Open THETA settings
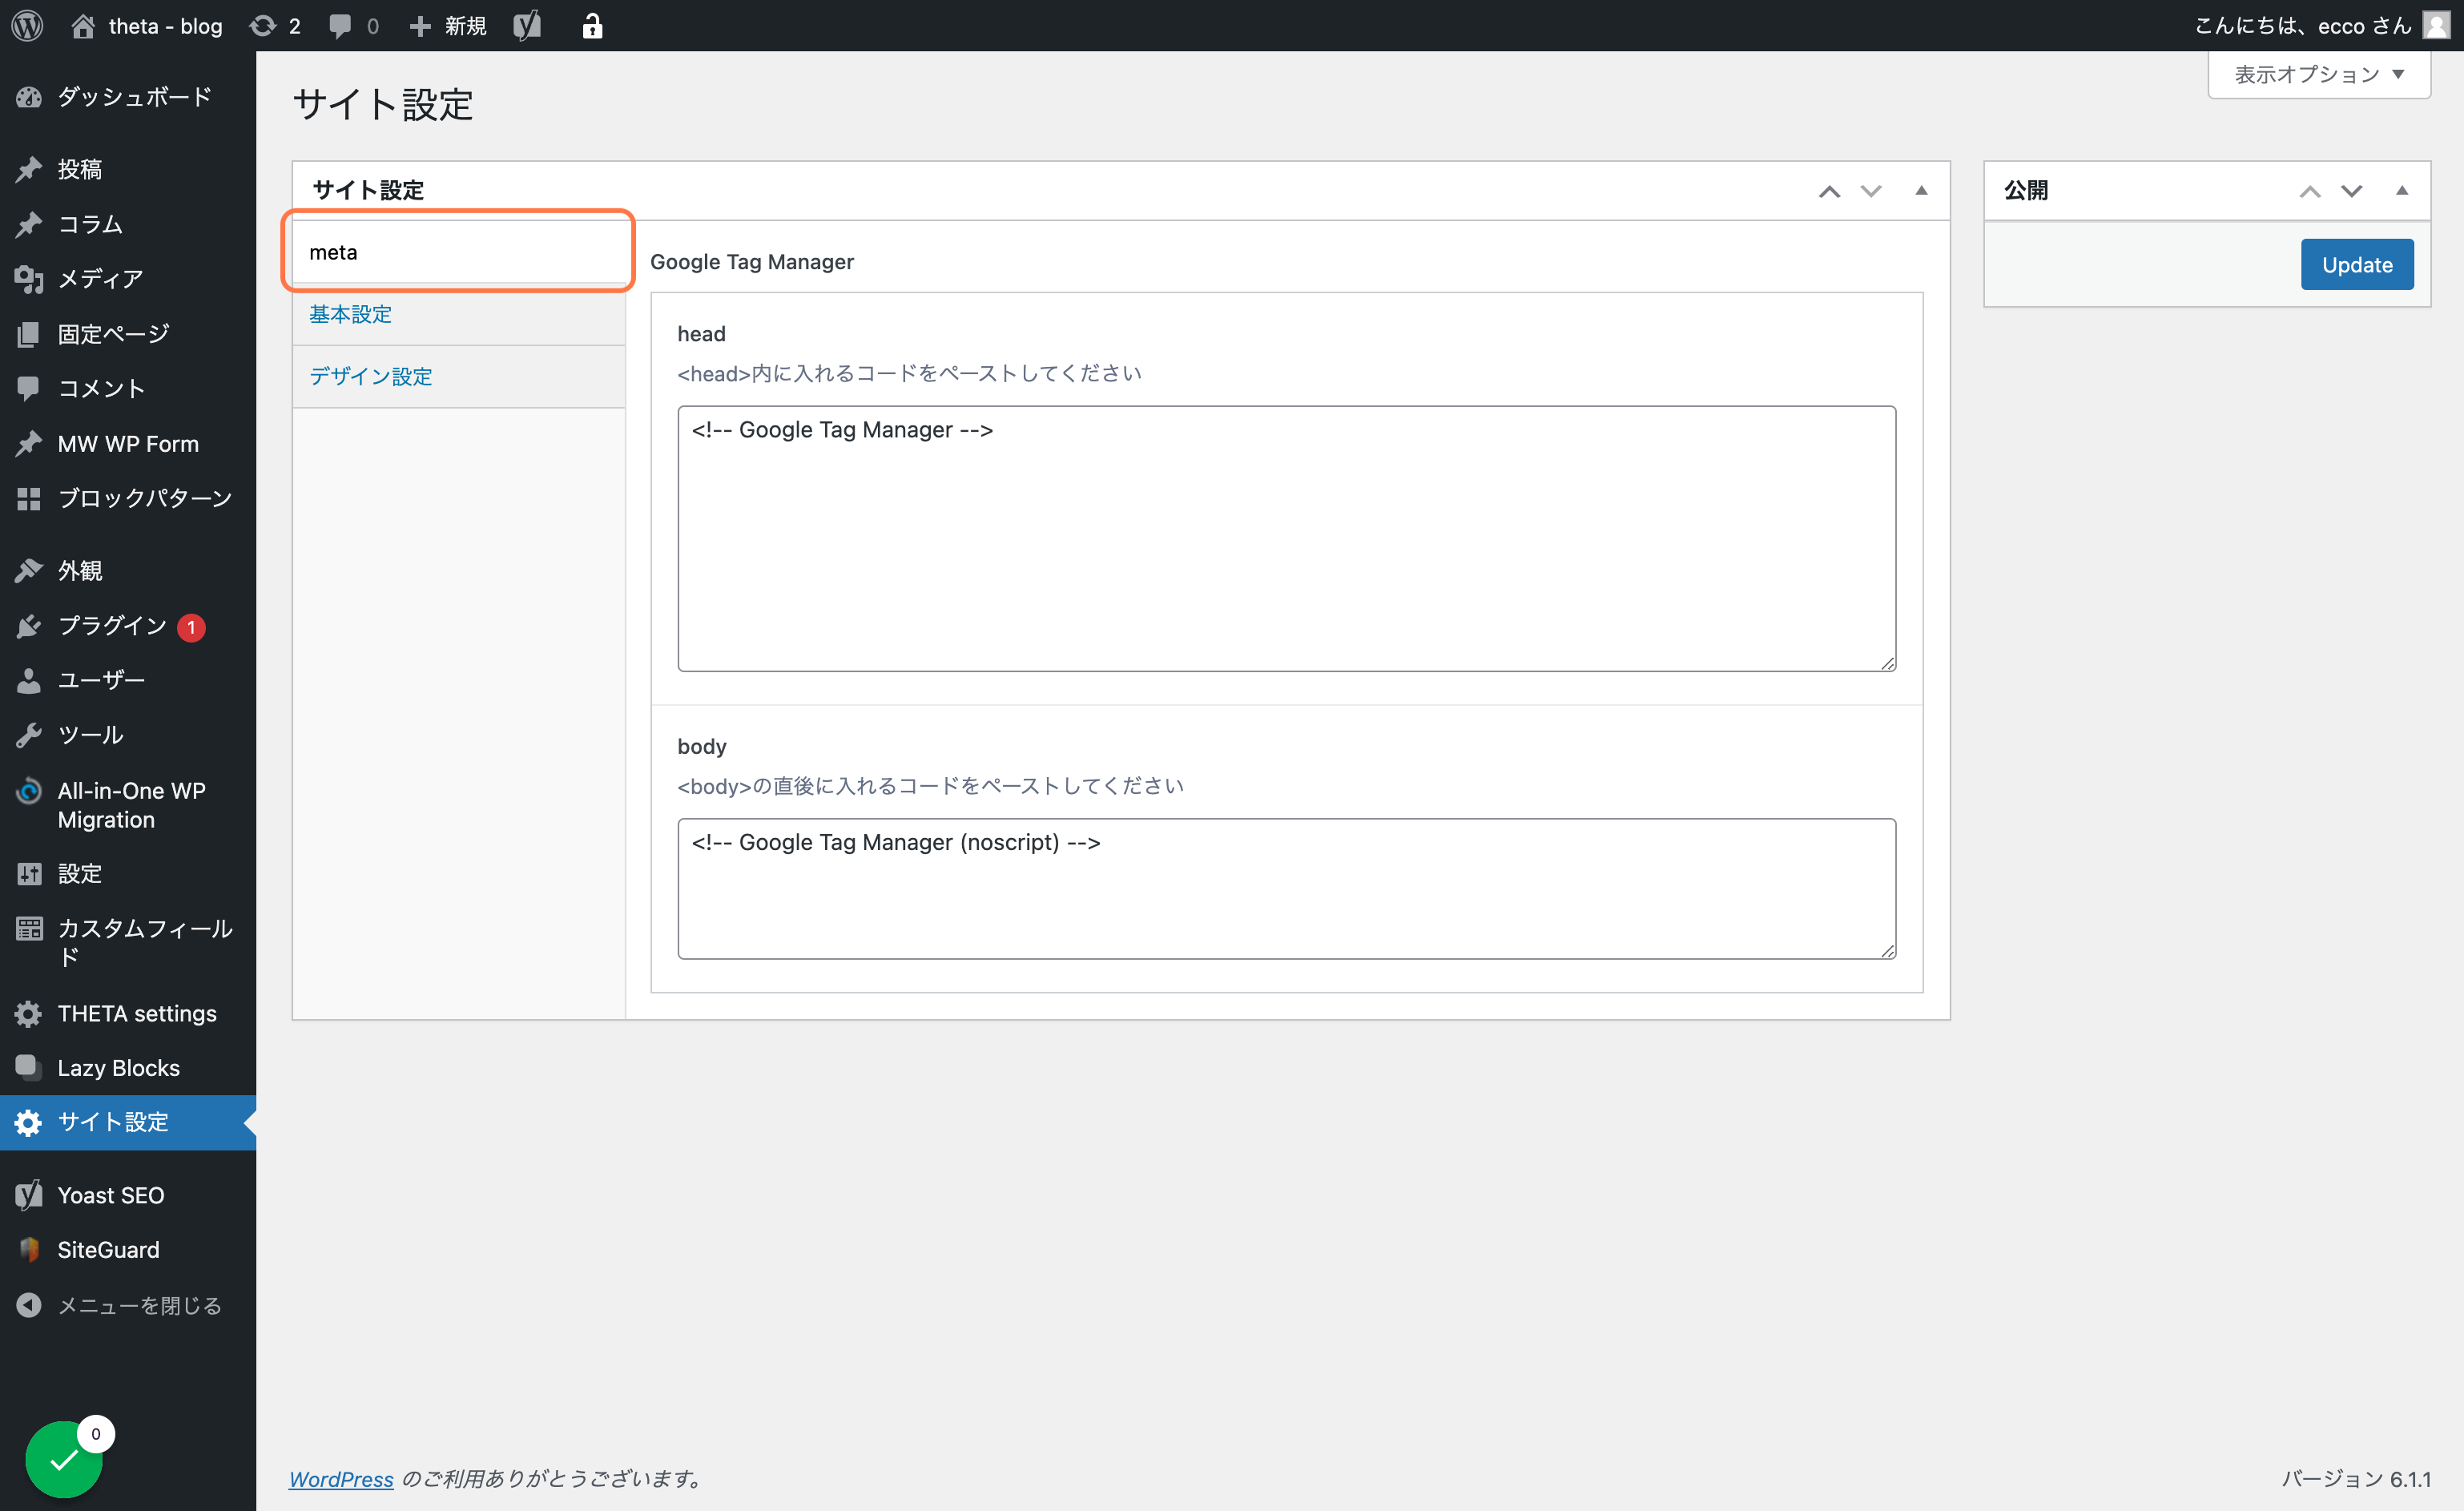The height and width of the screenshot is (1511, 2464). pyautogui.click(x=128, y=1013)
